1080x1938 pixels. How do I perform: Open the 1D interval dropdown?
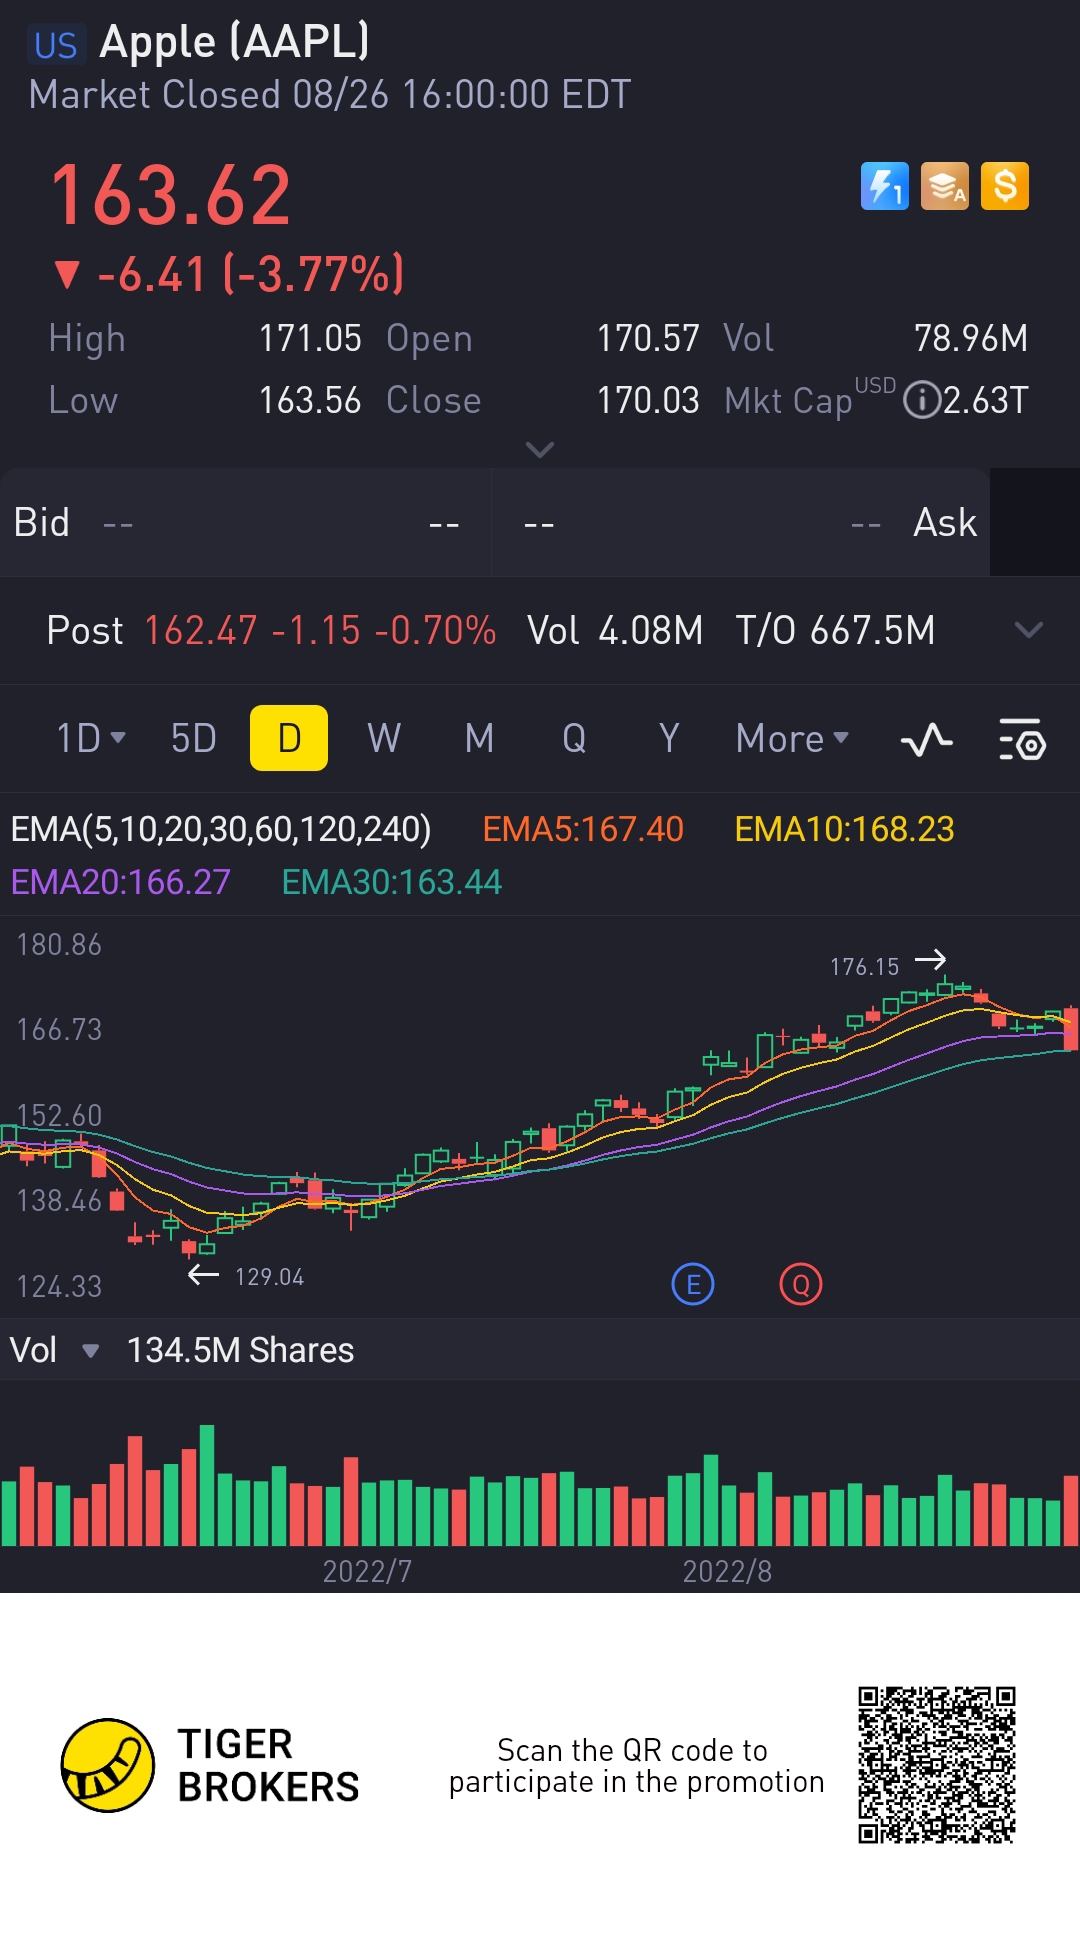[x=90, y=739]
